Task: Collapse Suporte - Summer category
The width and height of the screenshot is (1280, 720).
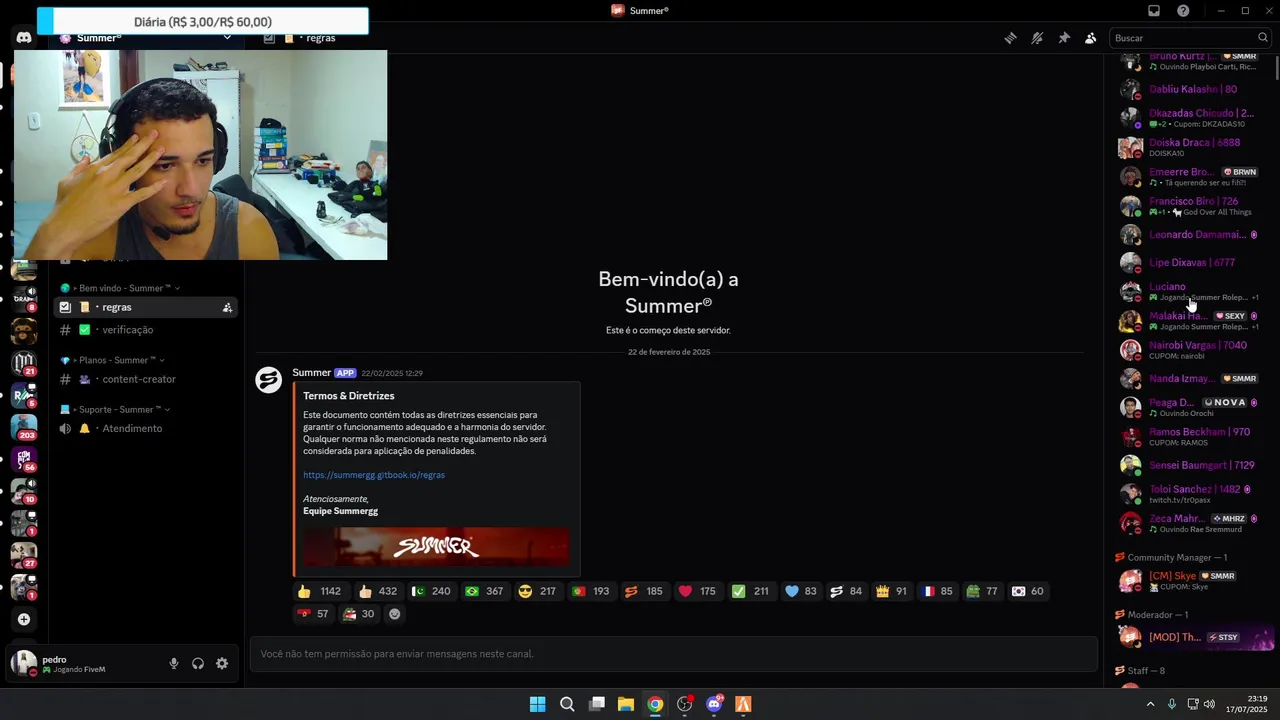Action: [x=115, y=409]
